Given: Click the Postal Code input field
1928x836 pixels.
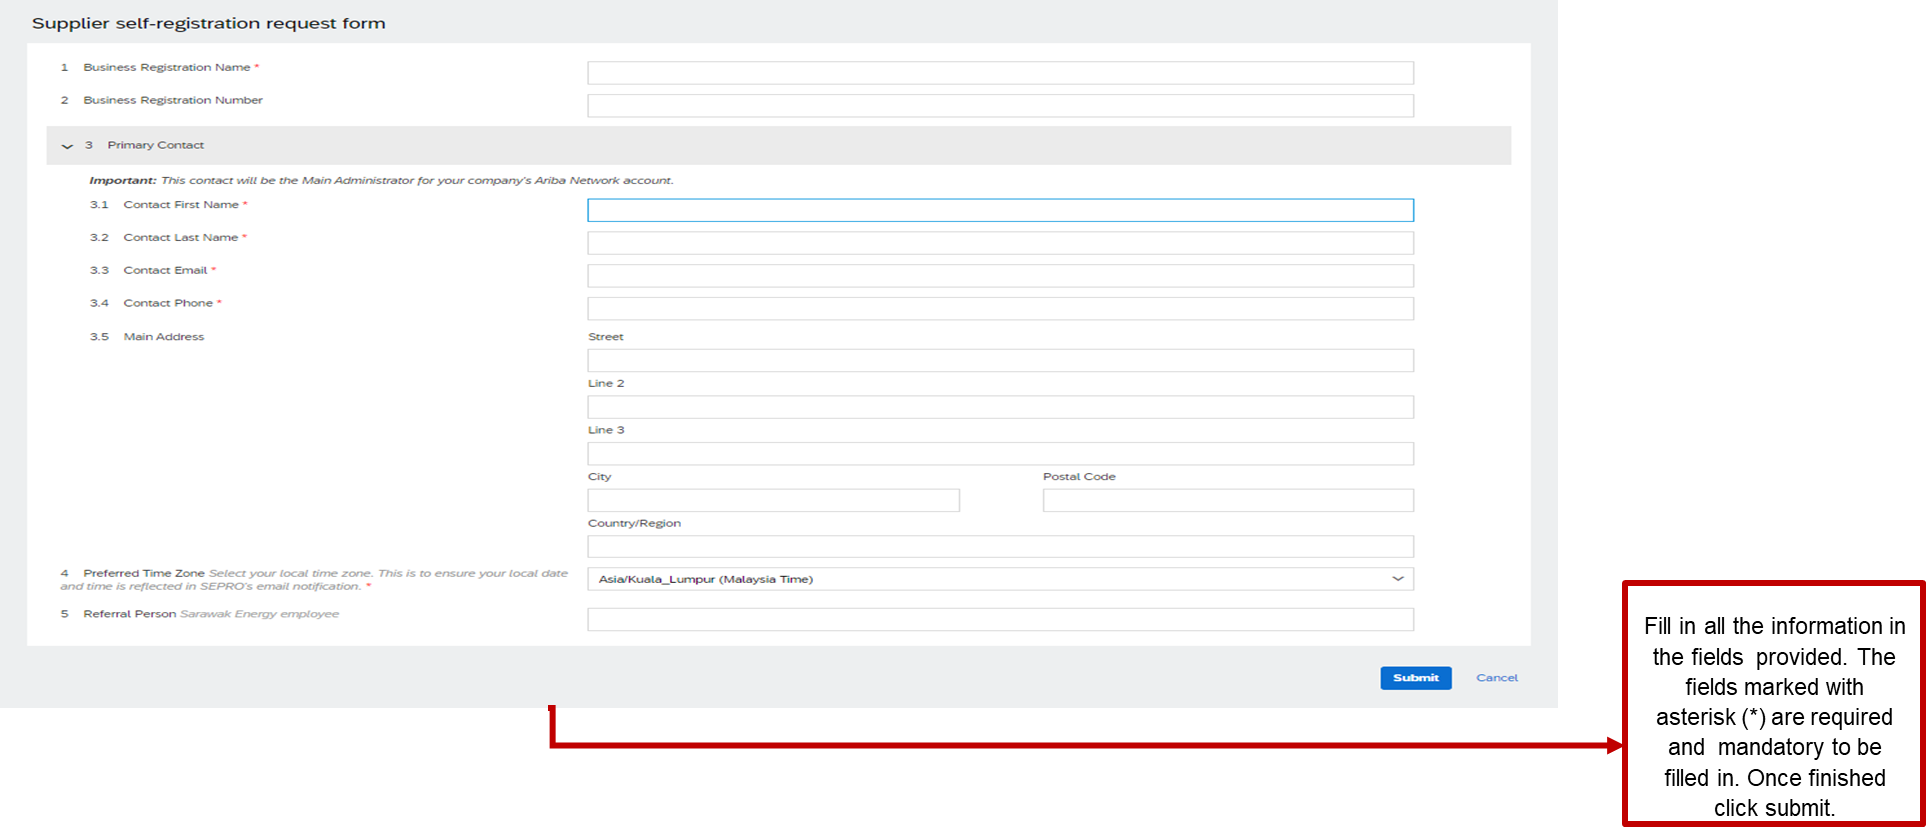Looking at the screenshot, I should (x=1228, y=500).
